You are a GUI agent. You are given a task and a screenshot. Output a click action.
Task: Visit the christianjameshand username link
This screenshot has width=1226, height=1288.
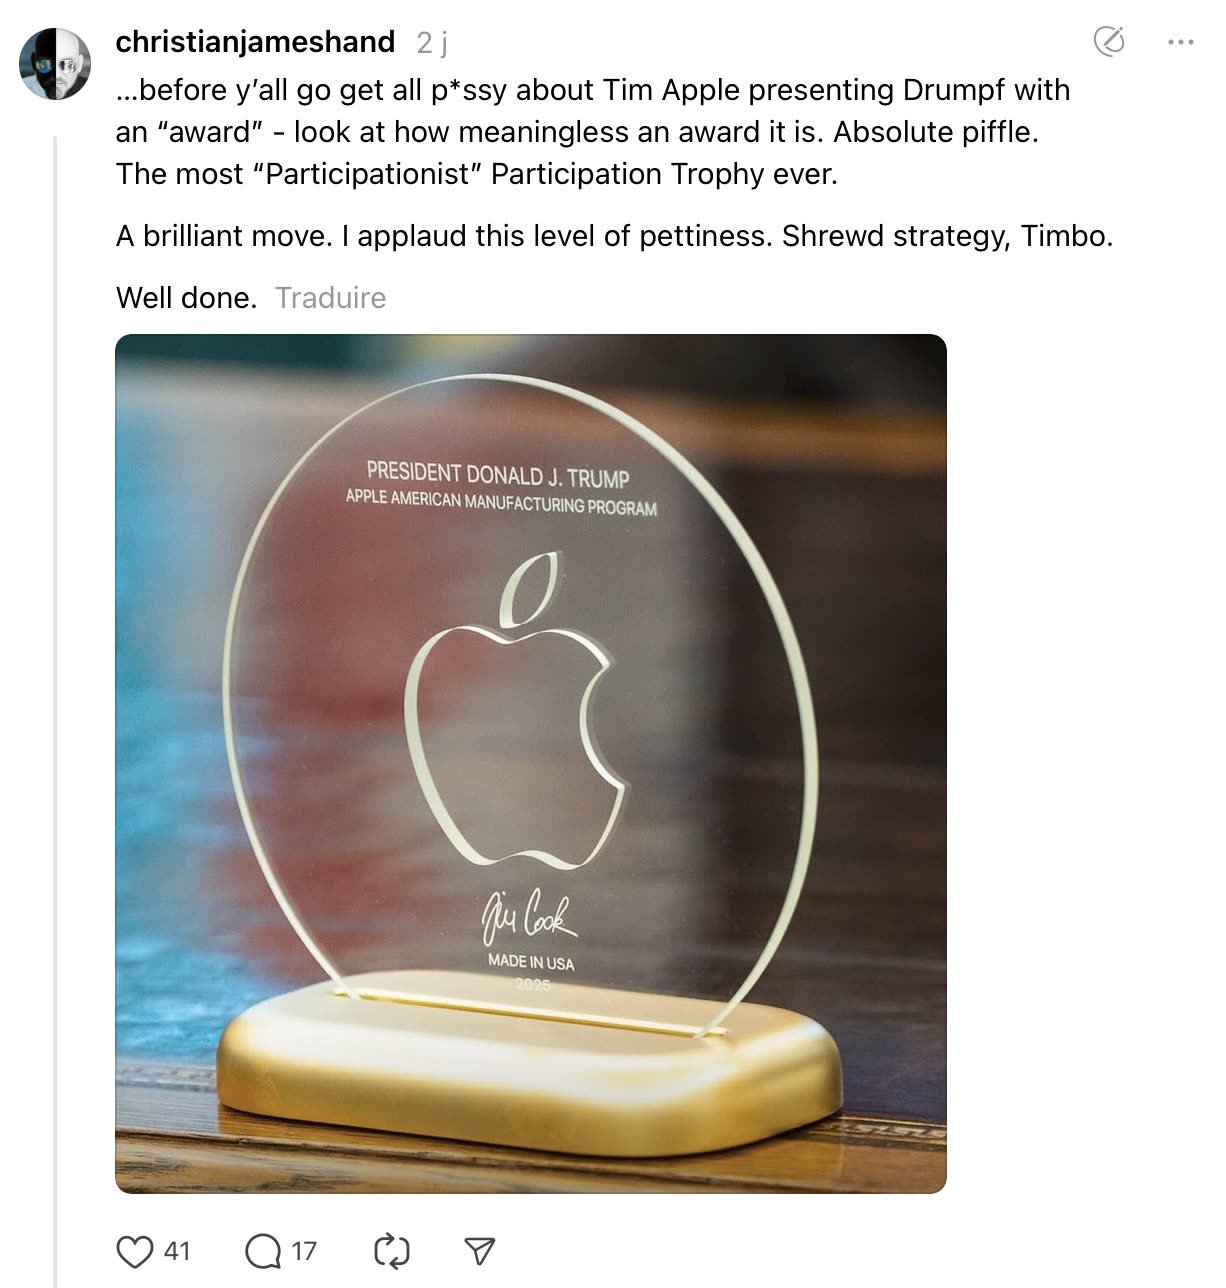pyautogui.click(x=255, y=42)
